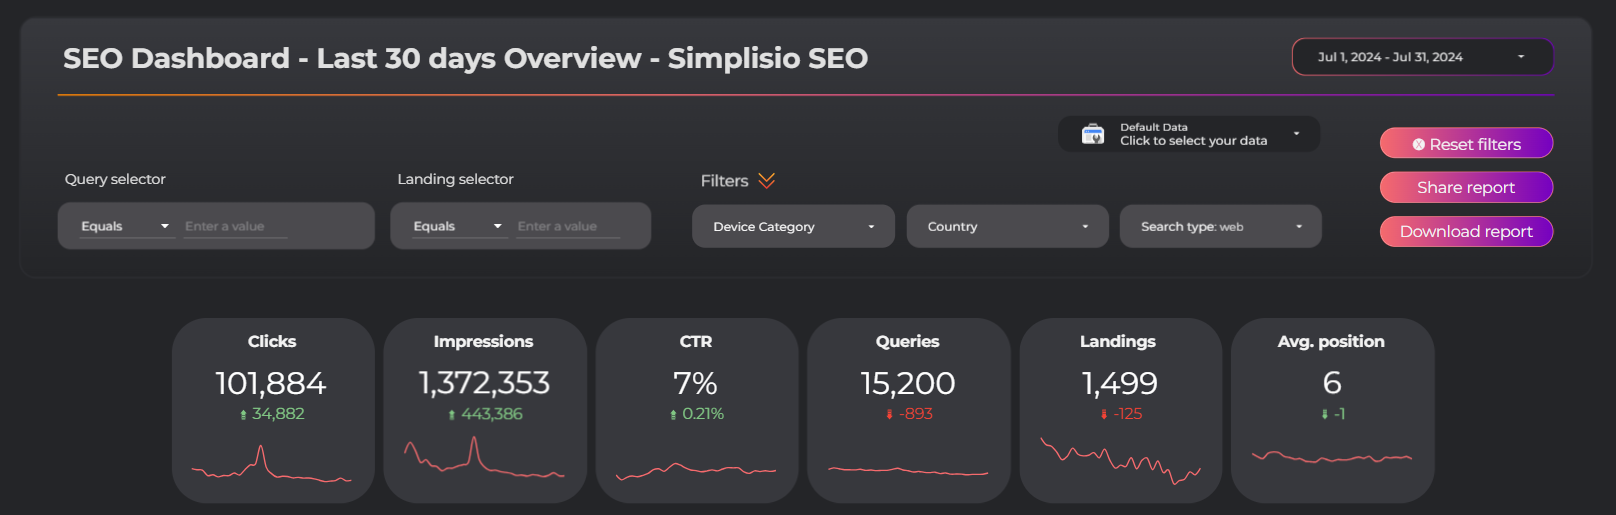Image resolution: width=1616 pixels, height=515 pixels.
Task: Click the Download report button
Action: 1466,231
